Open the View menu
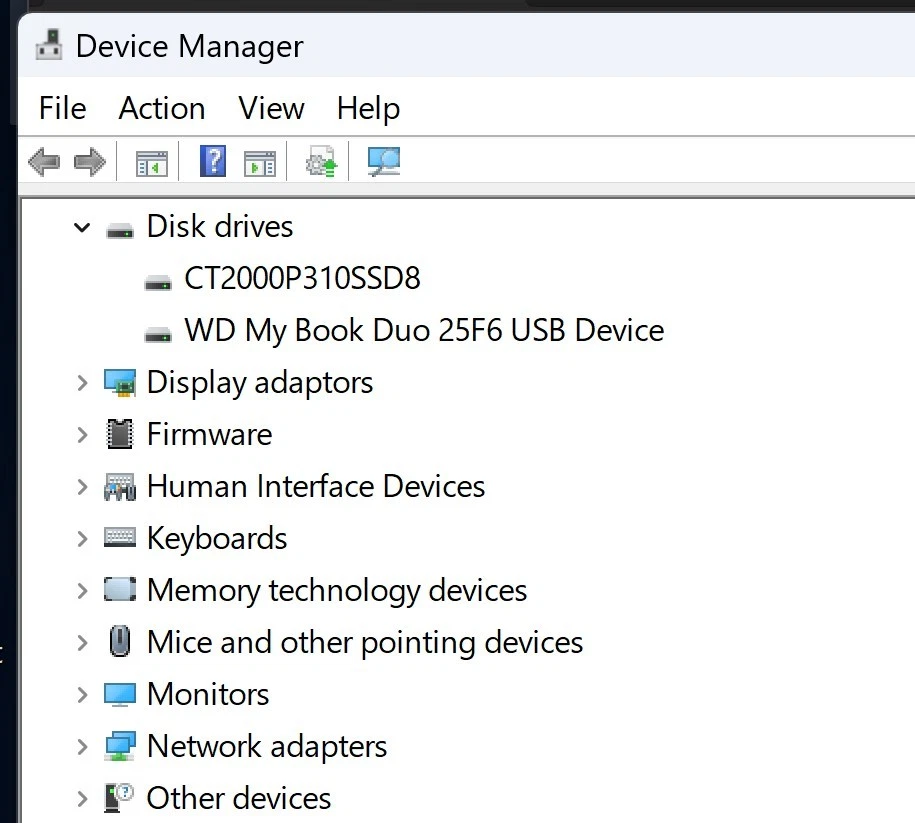The width and height of the screenshot is (915, 823). [270, 108]
